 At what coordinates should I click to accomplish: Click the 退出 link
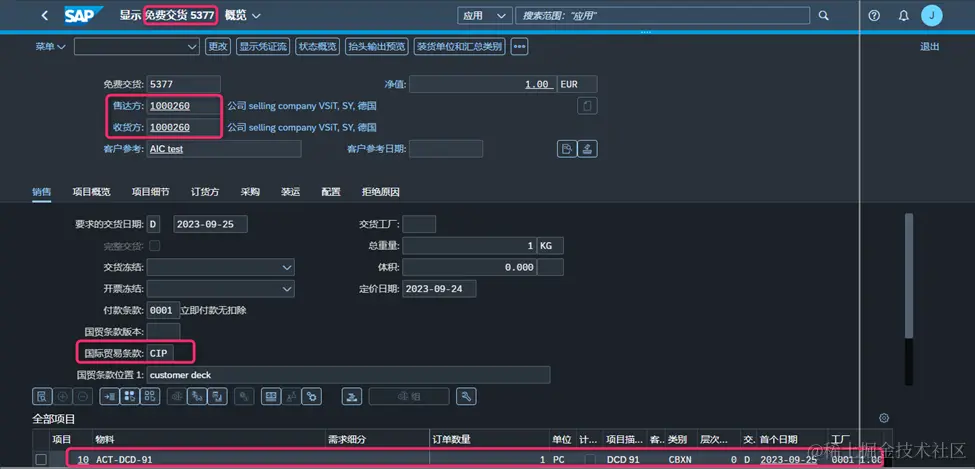930,47
